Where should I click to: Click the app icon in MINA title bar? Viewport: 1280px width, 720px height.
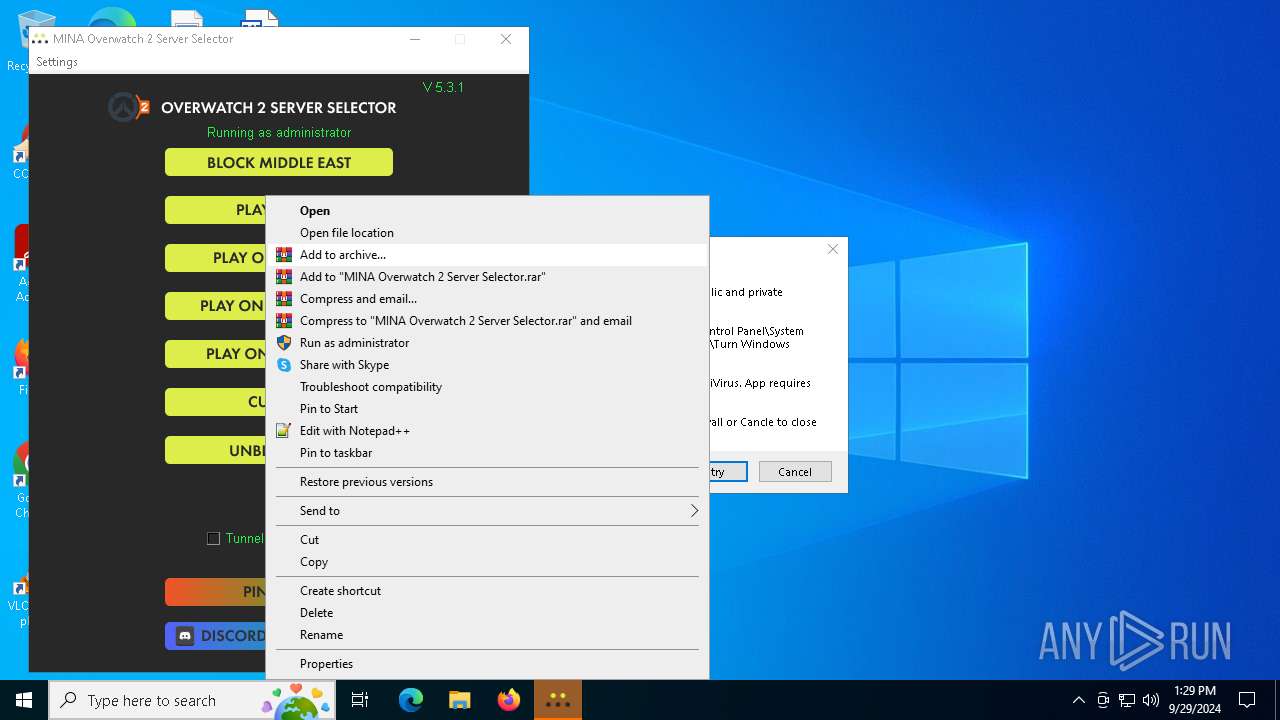tap(40, 39)
